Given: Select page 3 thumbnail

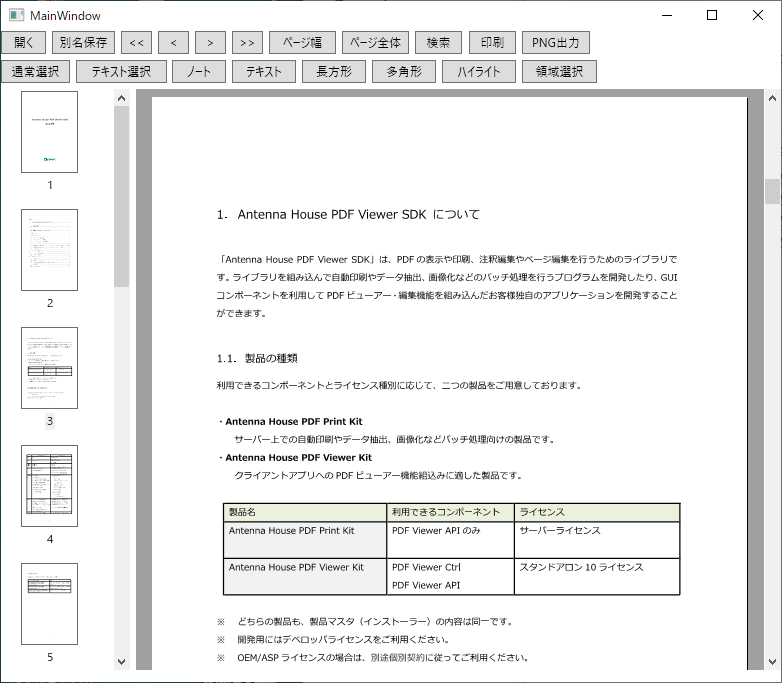Looking at the screenshot, I should point(49,368).
